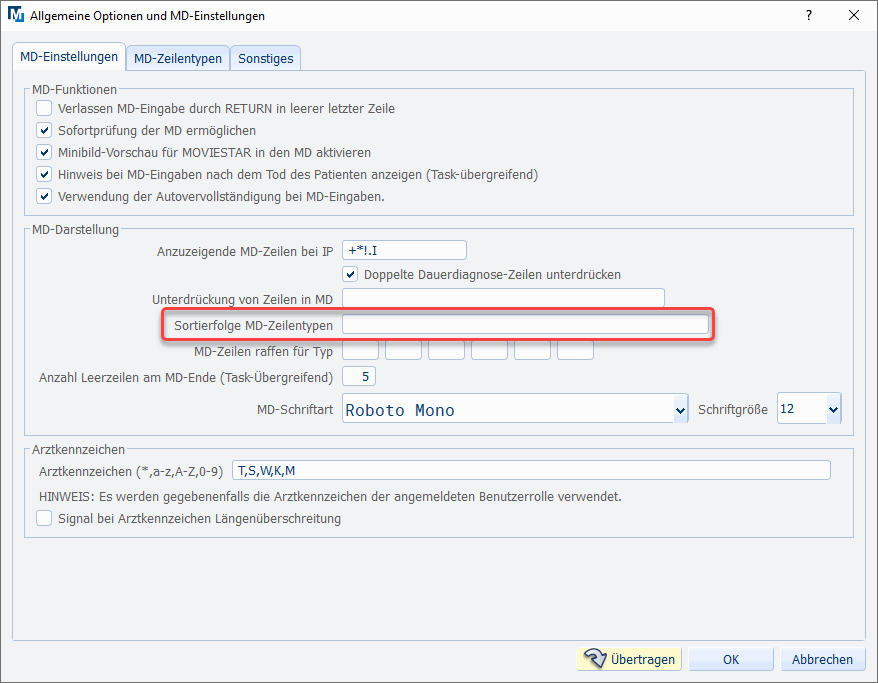The height and width of the screenshot is (683, 878).
Task: Confirm with the OK button
Action: tap(731, 659)
